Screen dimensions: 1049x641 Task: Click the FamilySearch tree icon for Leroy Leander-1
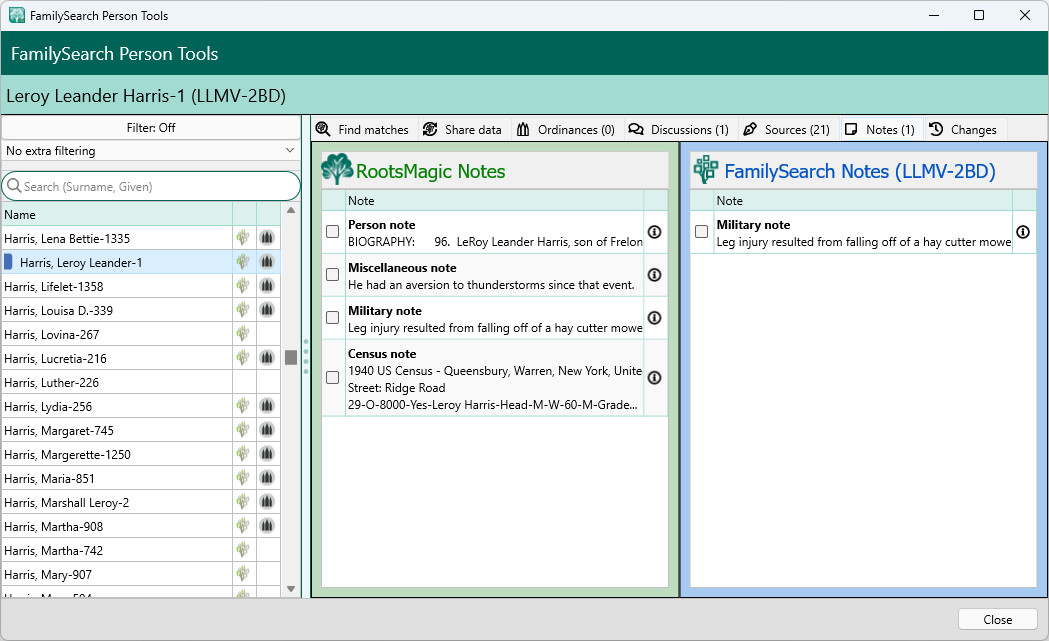click(243, 262)
